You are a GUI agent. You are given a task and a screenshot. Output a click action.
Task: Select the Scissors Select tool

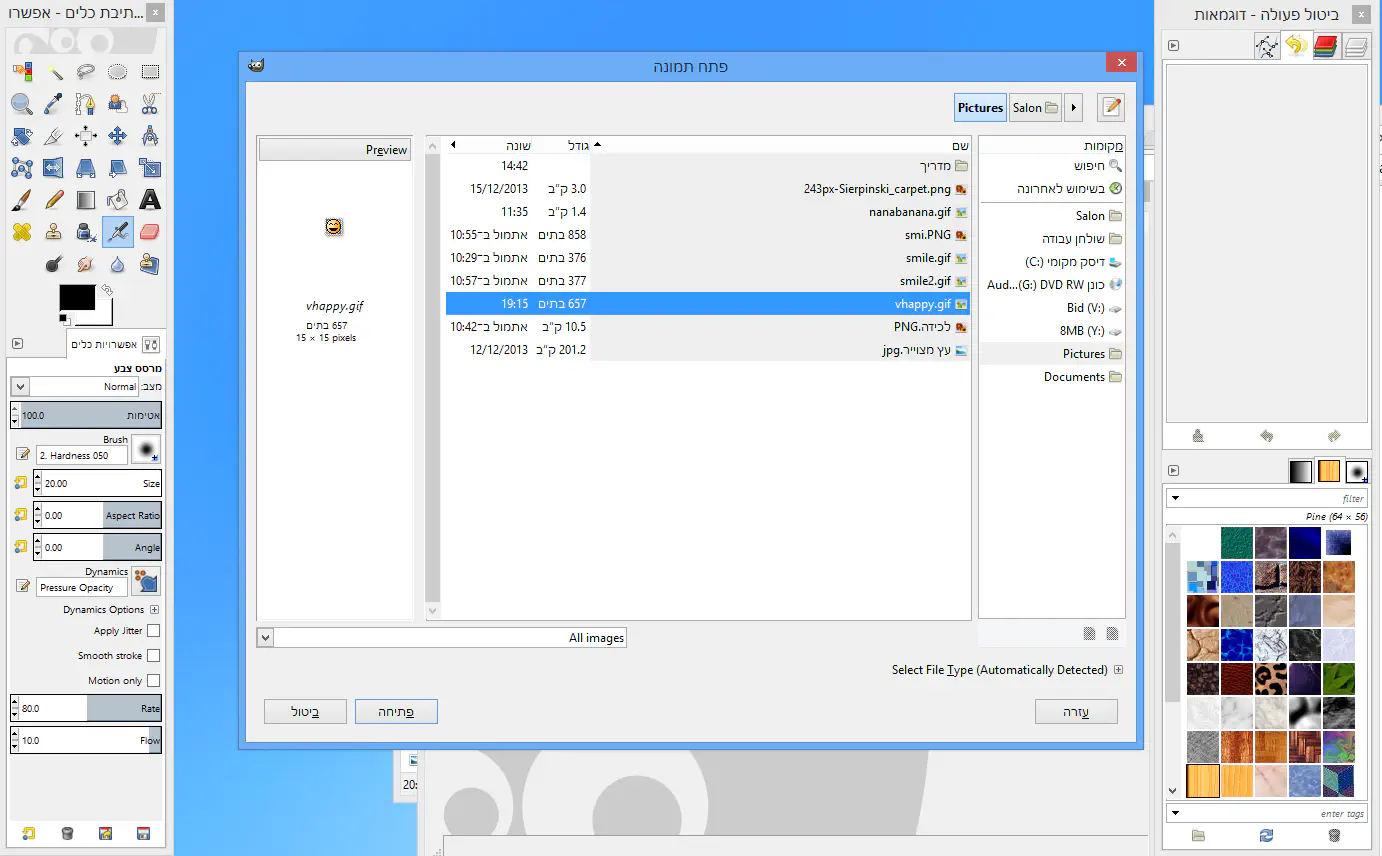click(149, 103)
